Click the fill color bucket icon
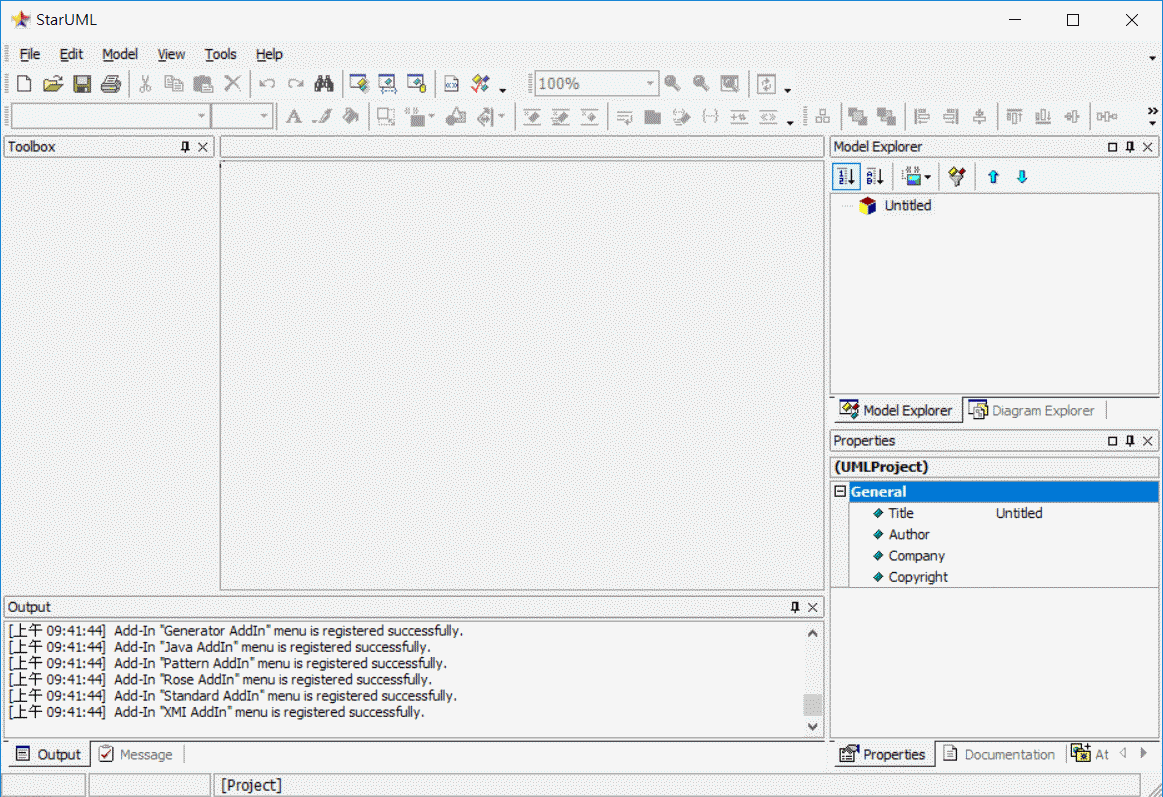The height and width of the screenshot is (797, 1163). 351,116
